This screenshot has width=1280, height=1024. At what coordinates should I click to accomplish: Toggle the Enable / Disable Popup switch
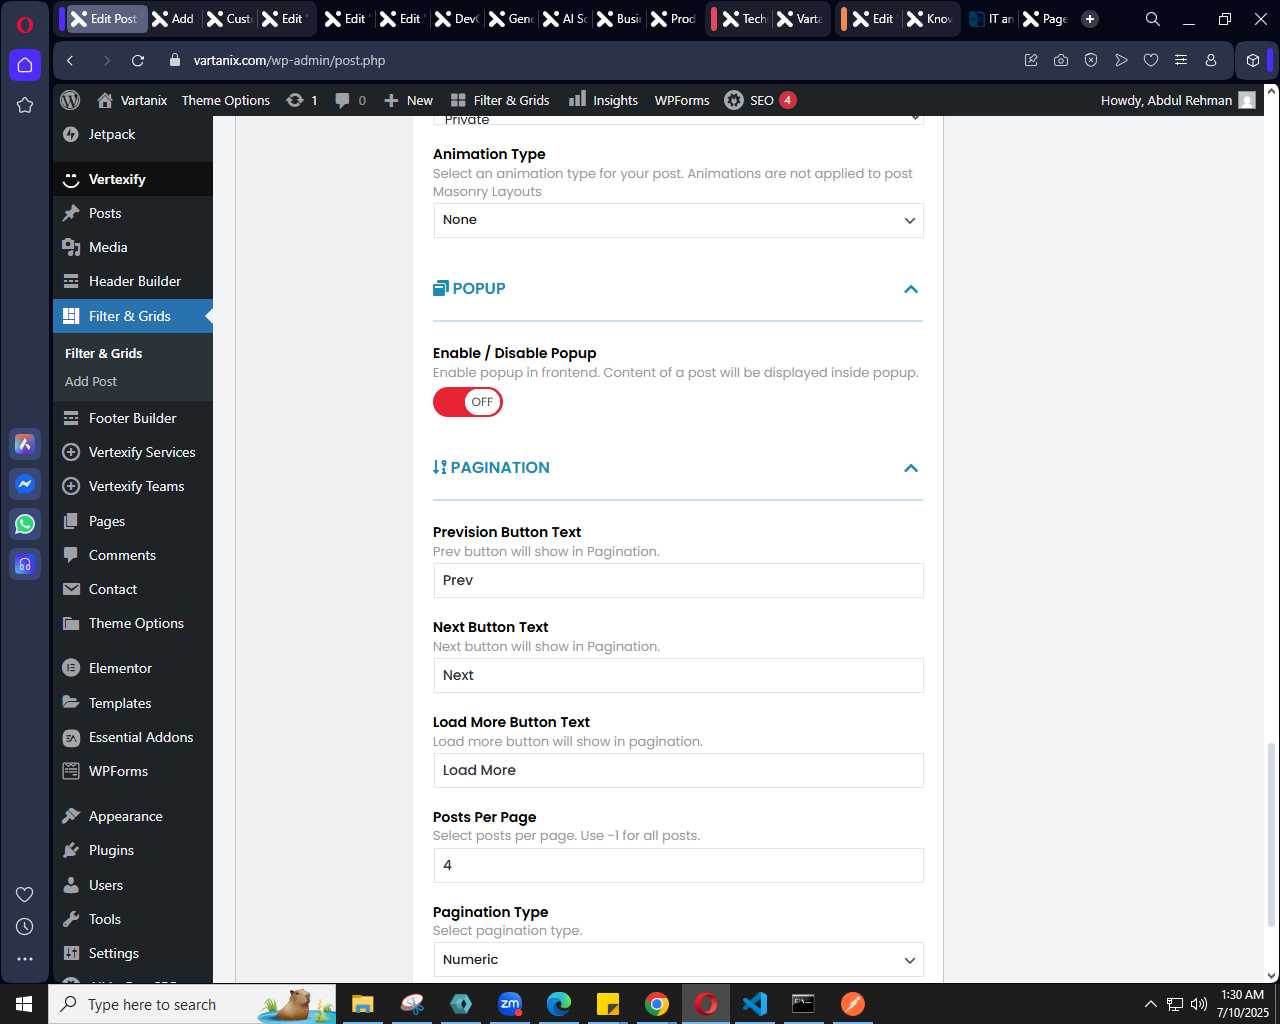pos(467,402)
